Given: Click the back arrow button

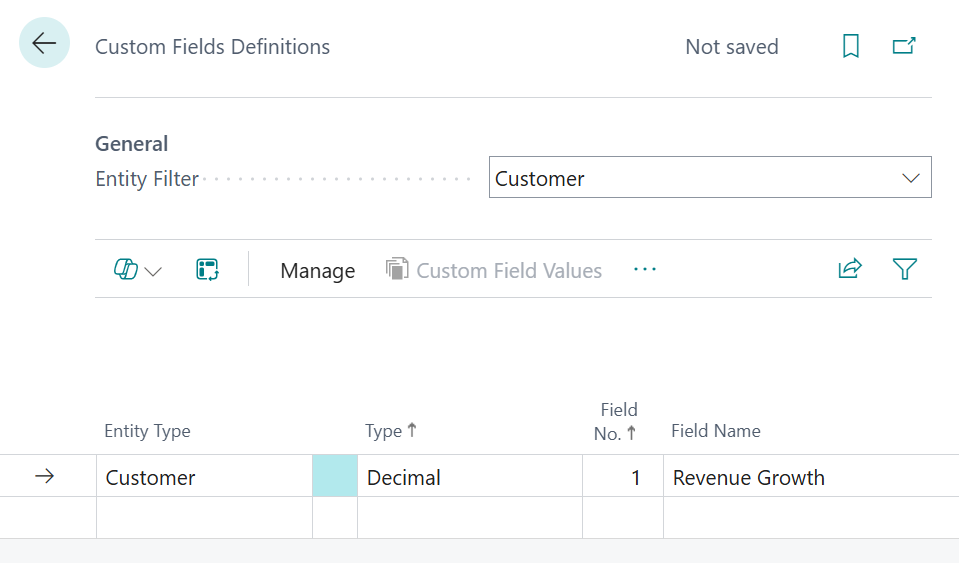Looking at the screenshot, I should point(44,43).
